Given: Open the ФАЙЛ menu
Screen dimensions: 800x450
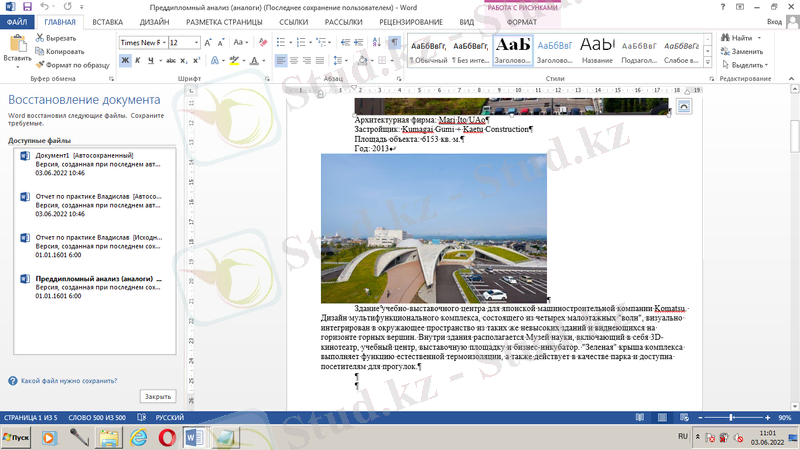Looking at the screenshot, I should 17,21.
